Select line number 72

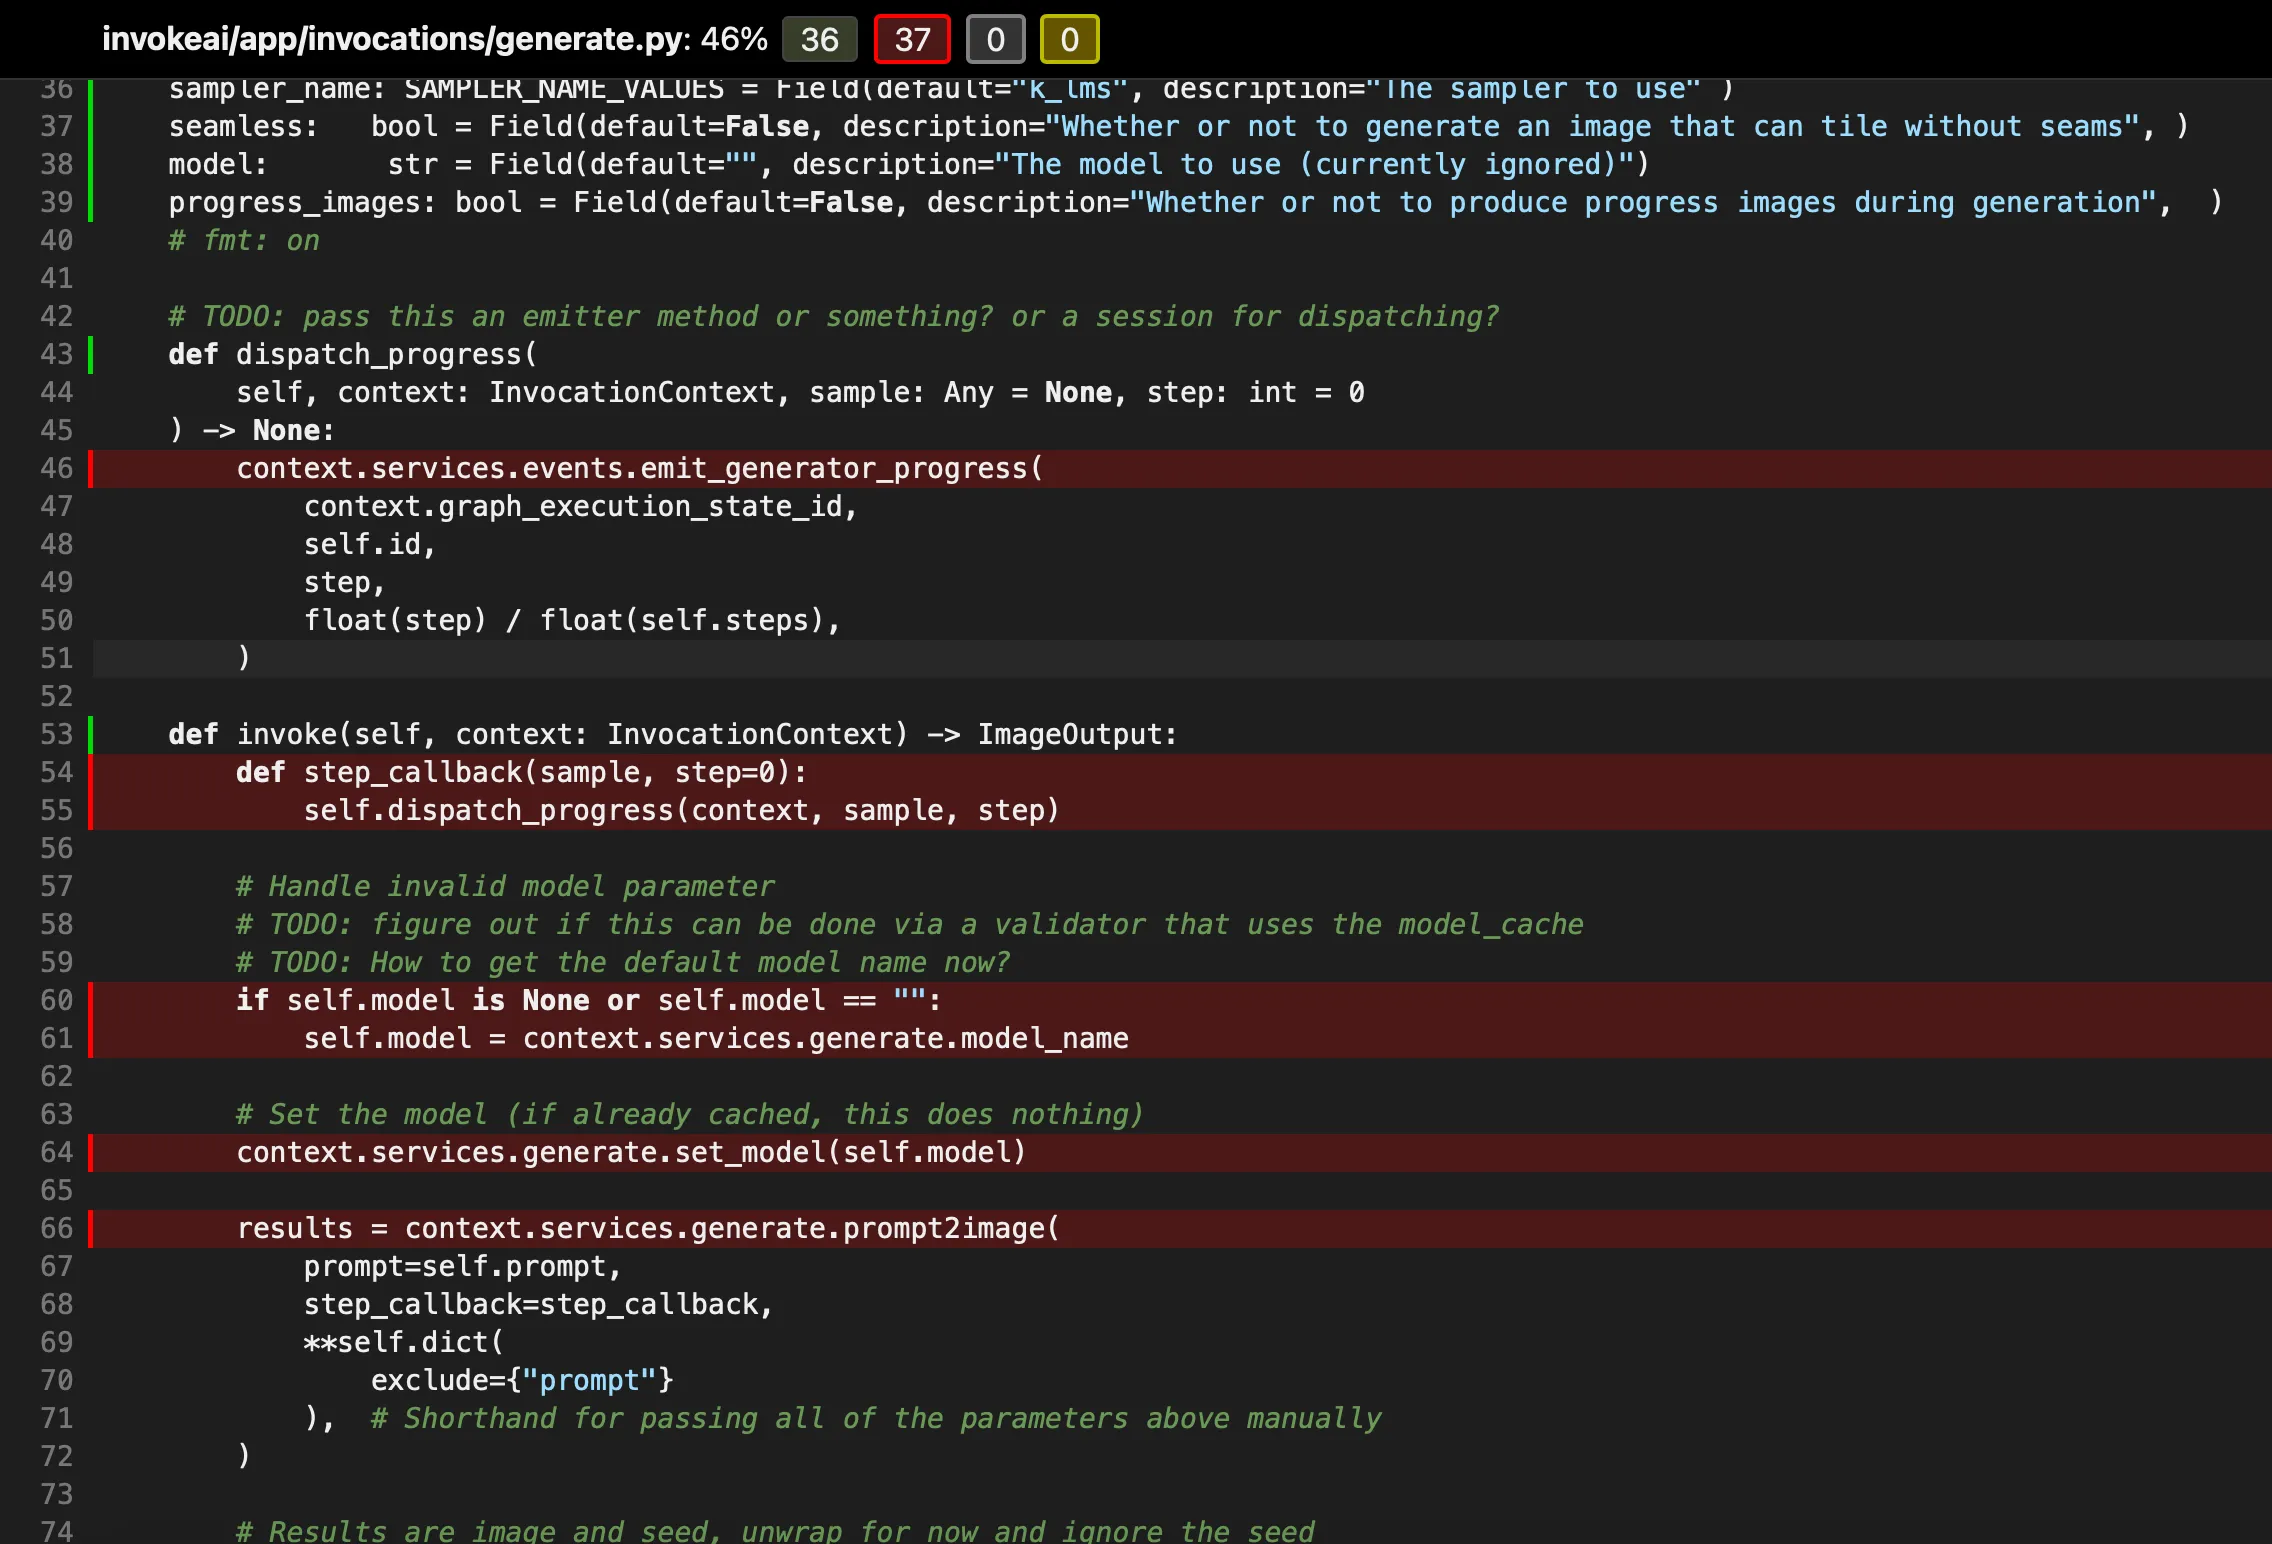tap(57, 1456)
